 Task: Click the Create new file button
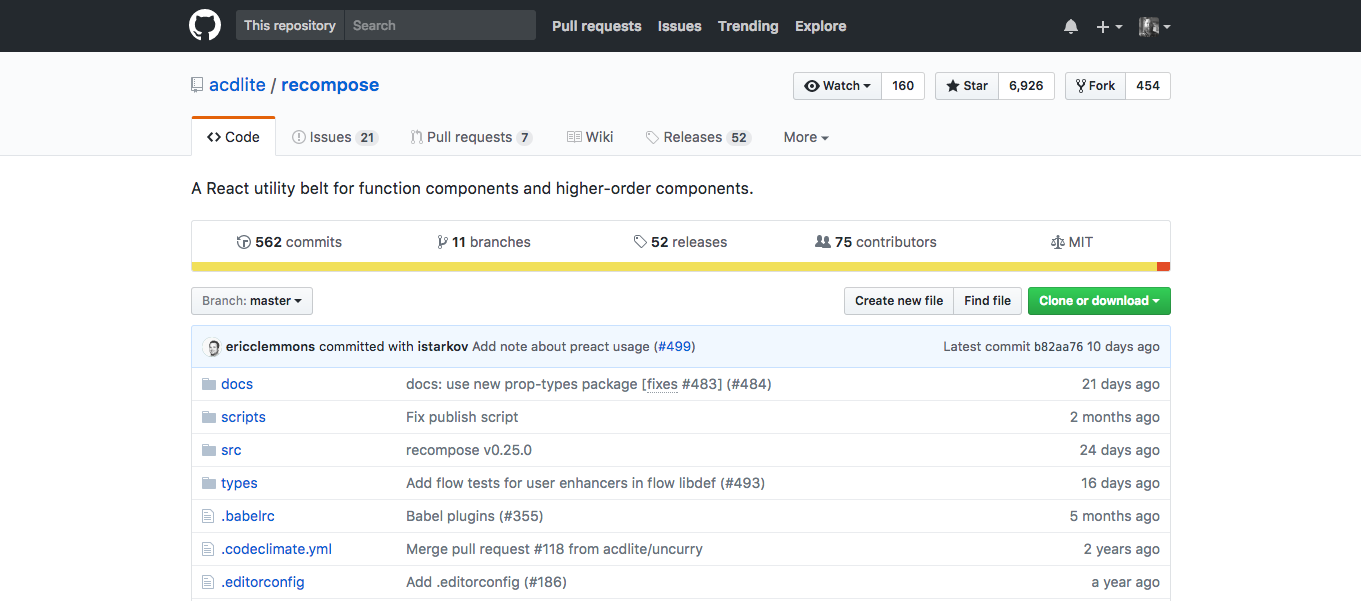click(899, 301)
